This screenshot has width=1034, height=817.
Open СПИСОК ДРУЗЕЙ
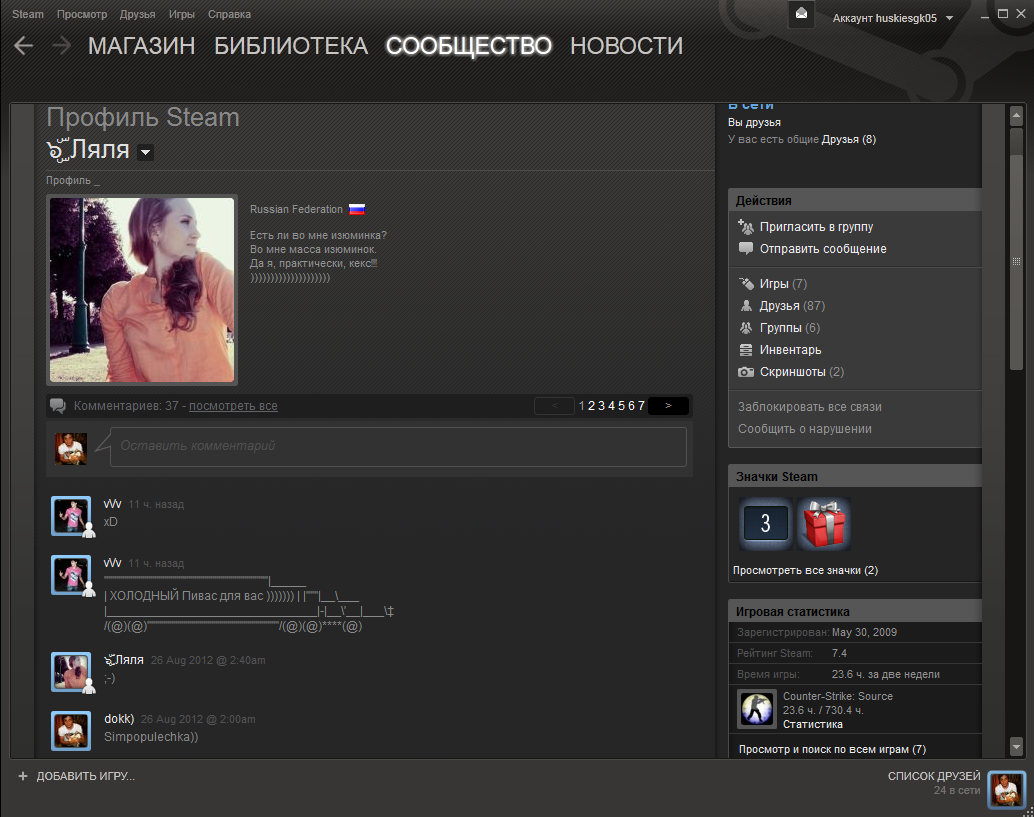(x=934, y=776)
